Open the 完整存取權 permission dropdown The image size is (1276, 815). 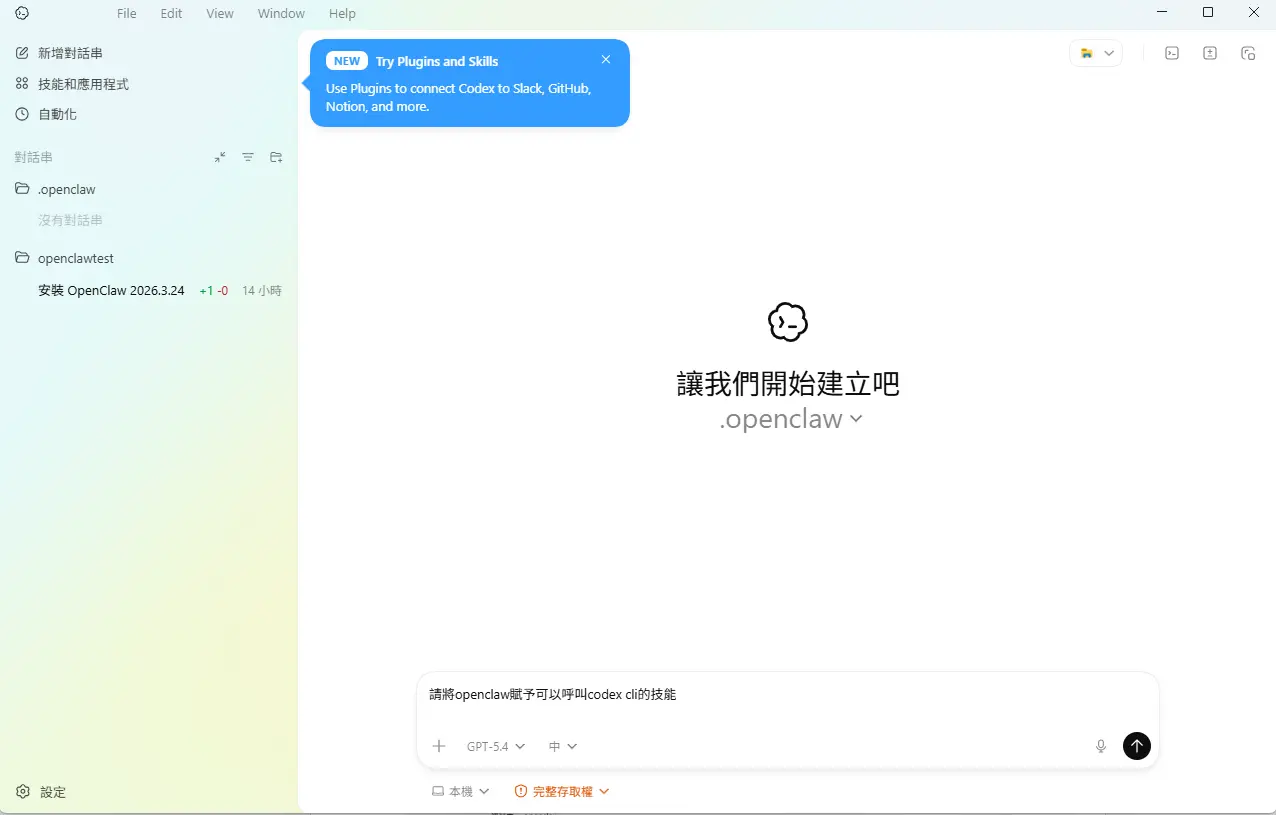[x=562, y=791]
